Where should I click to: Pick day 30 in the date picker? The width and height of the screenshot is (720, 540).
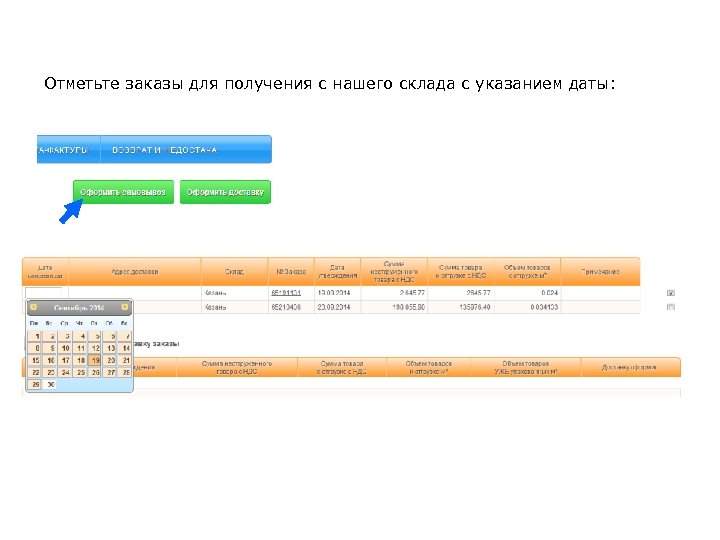click(50, 384)
